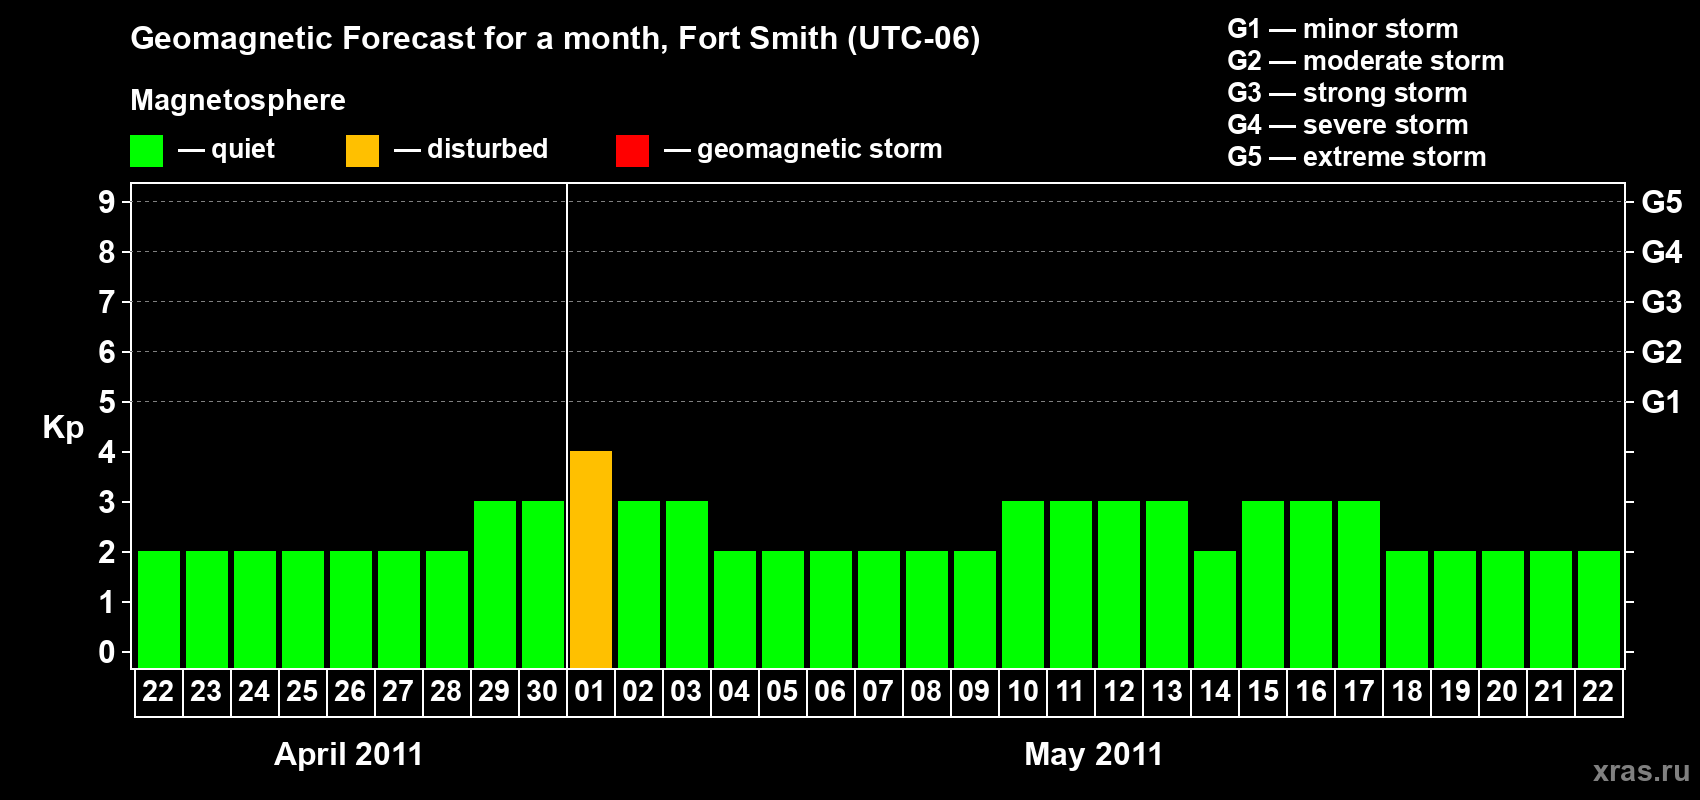This screenshot has width=1700, height=800.
Task: Click the bar for May 03
Action: coord(687,585)
